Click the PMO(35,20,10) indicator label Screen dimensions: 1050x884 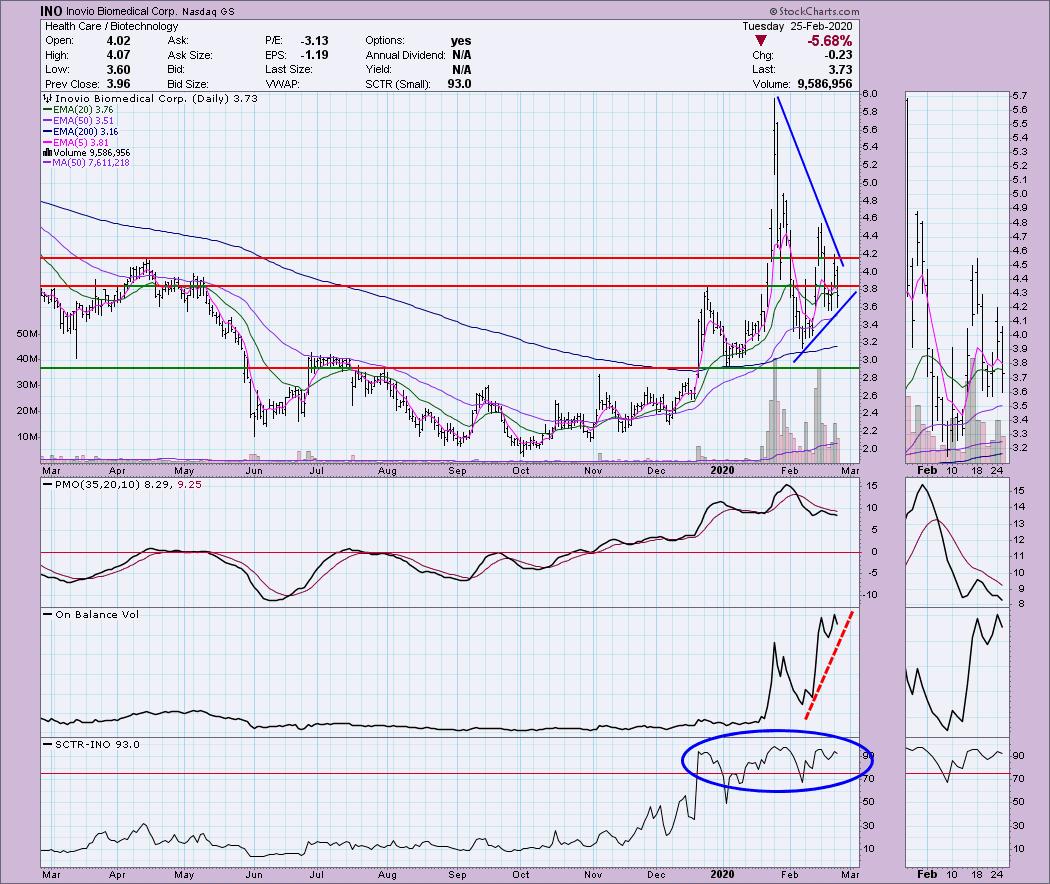pos(128,484)
